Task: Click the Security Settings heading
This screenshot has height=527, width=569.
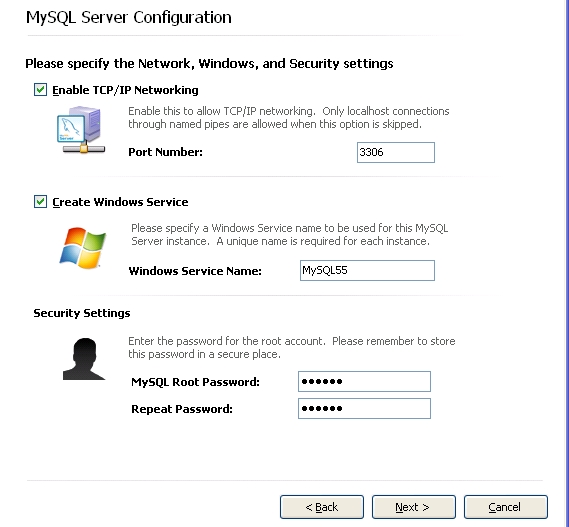Action: [x=82, y=313]
